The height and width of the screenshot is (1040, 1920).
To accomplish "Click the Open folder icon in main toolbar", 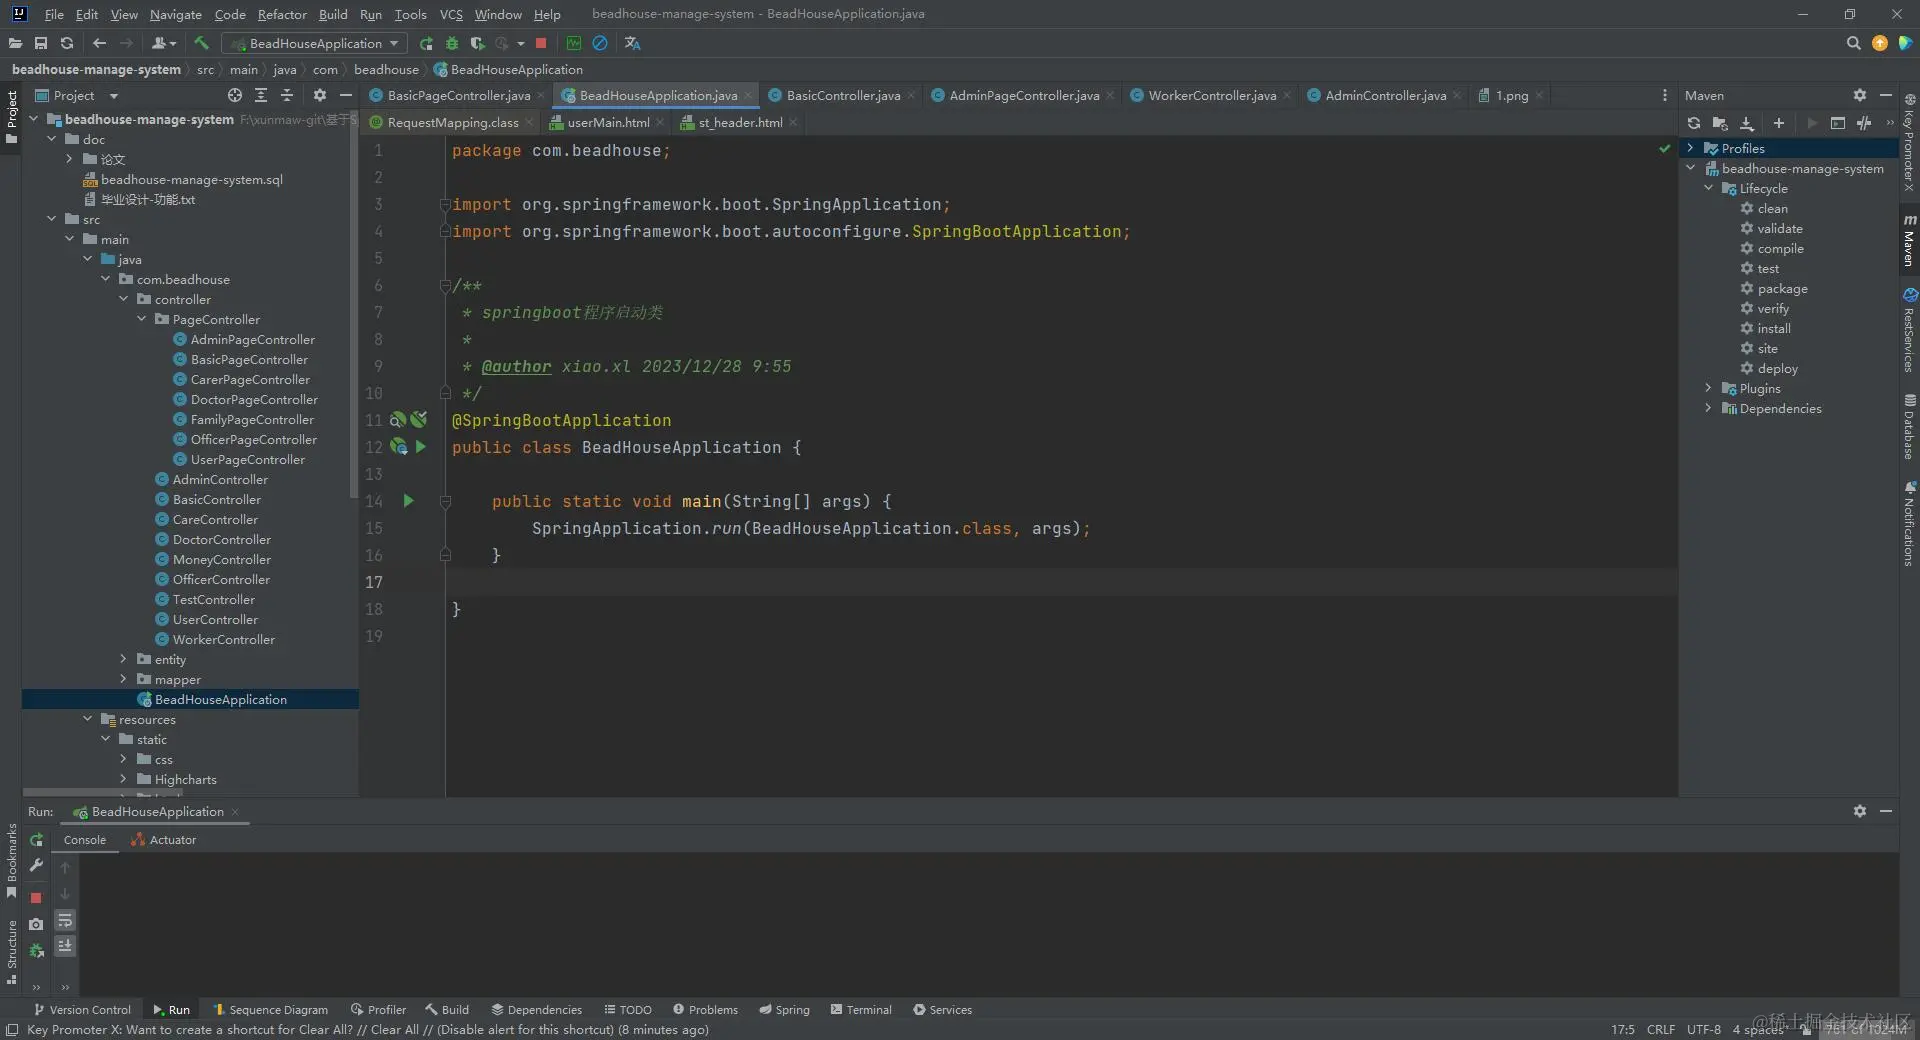I will pyautogui.click(x=15, y=43).
